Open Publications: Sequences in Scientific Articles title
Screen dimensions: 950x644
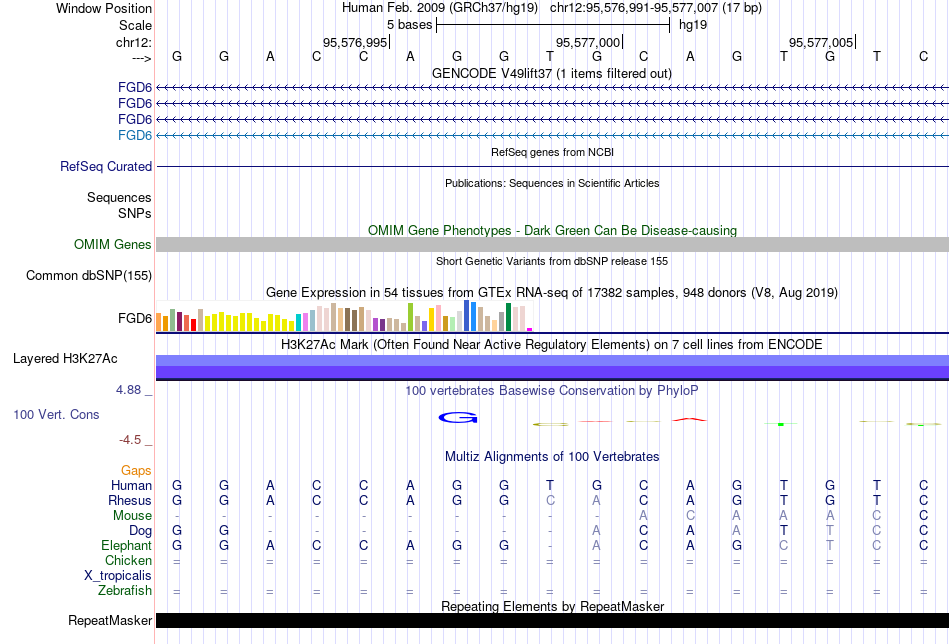(552, 183)
